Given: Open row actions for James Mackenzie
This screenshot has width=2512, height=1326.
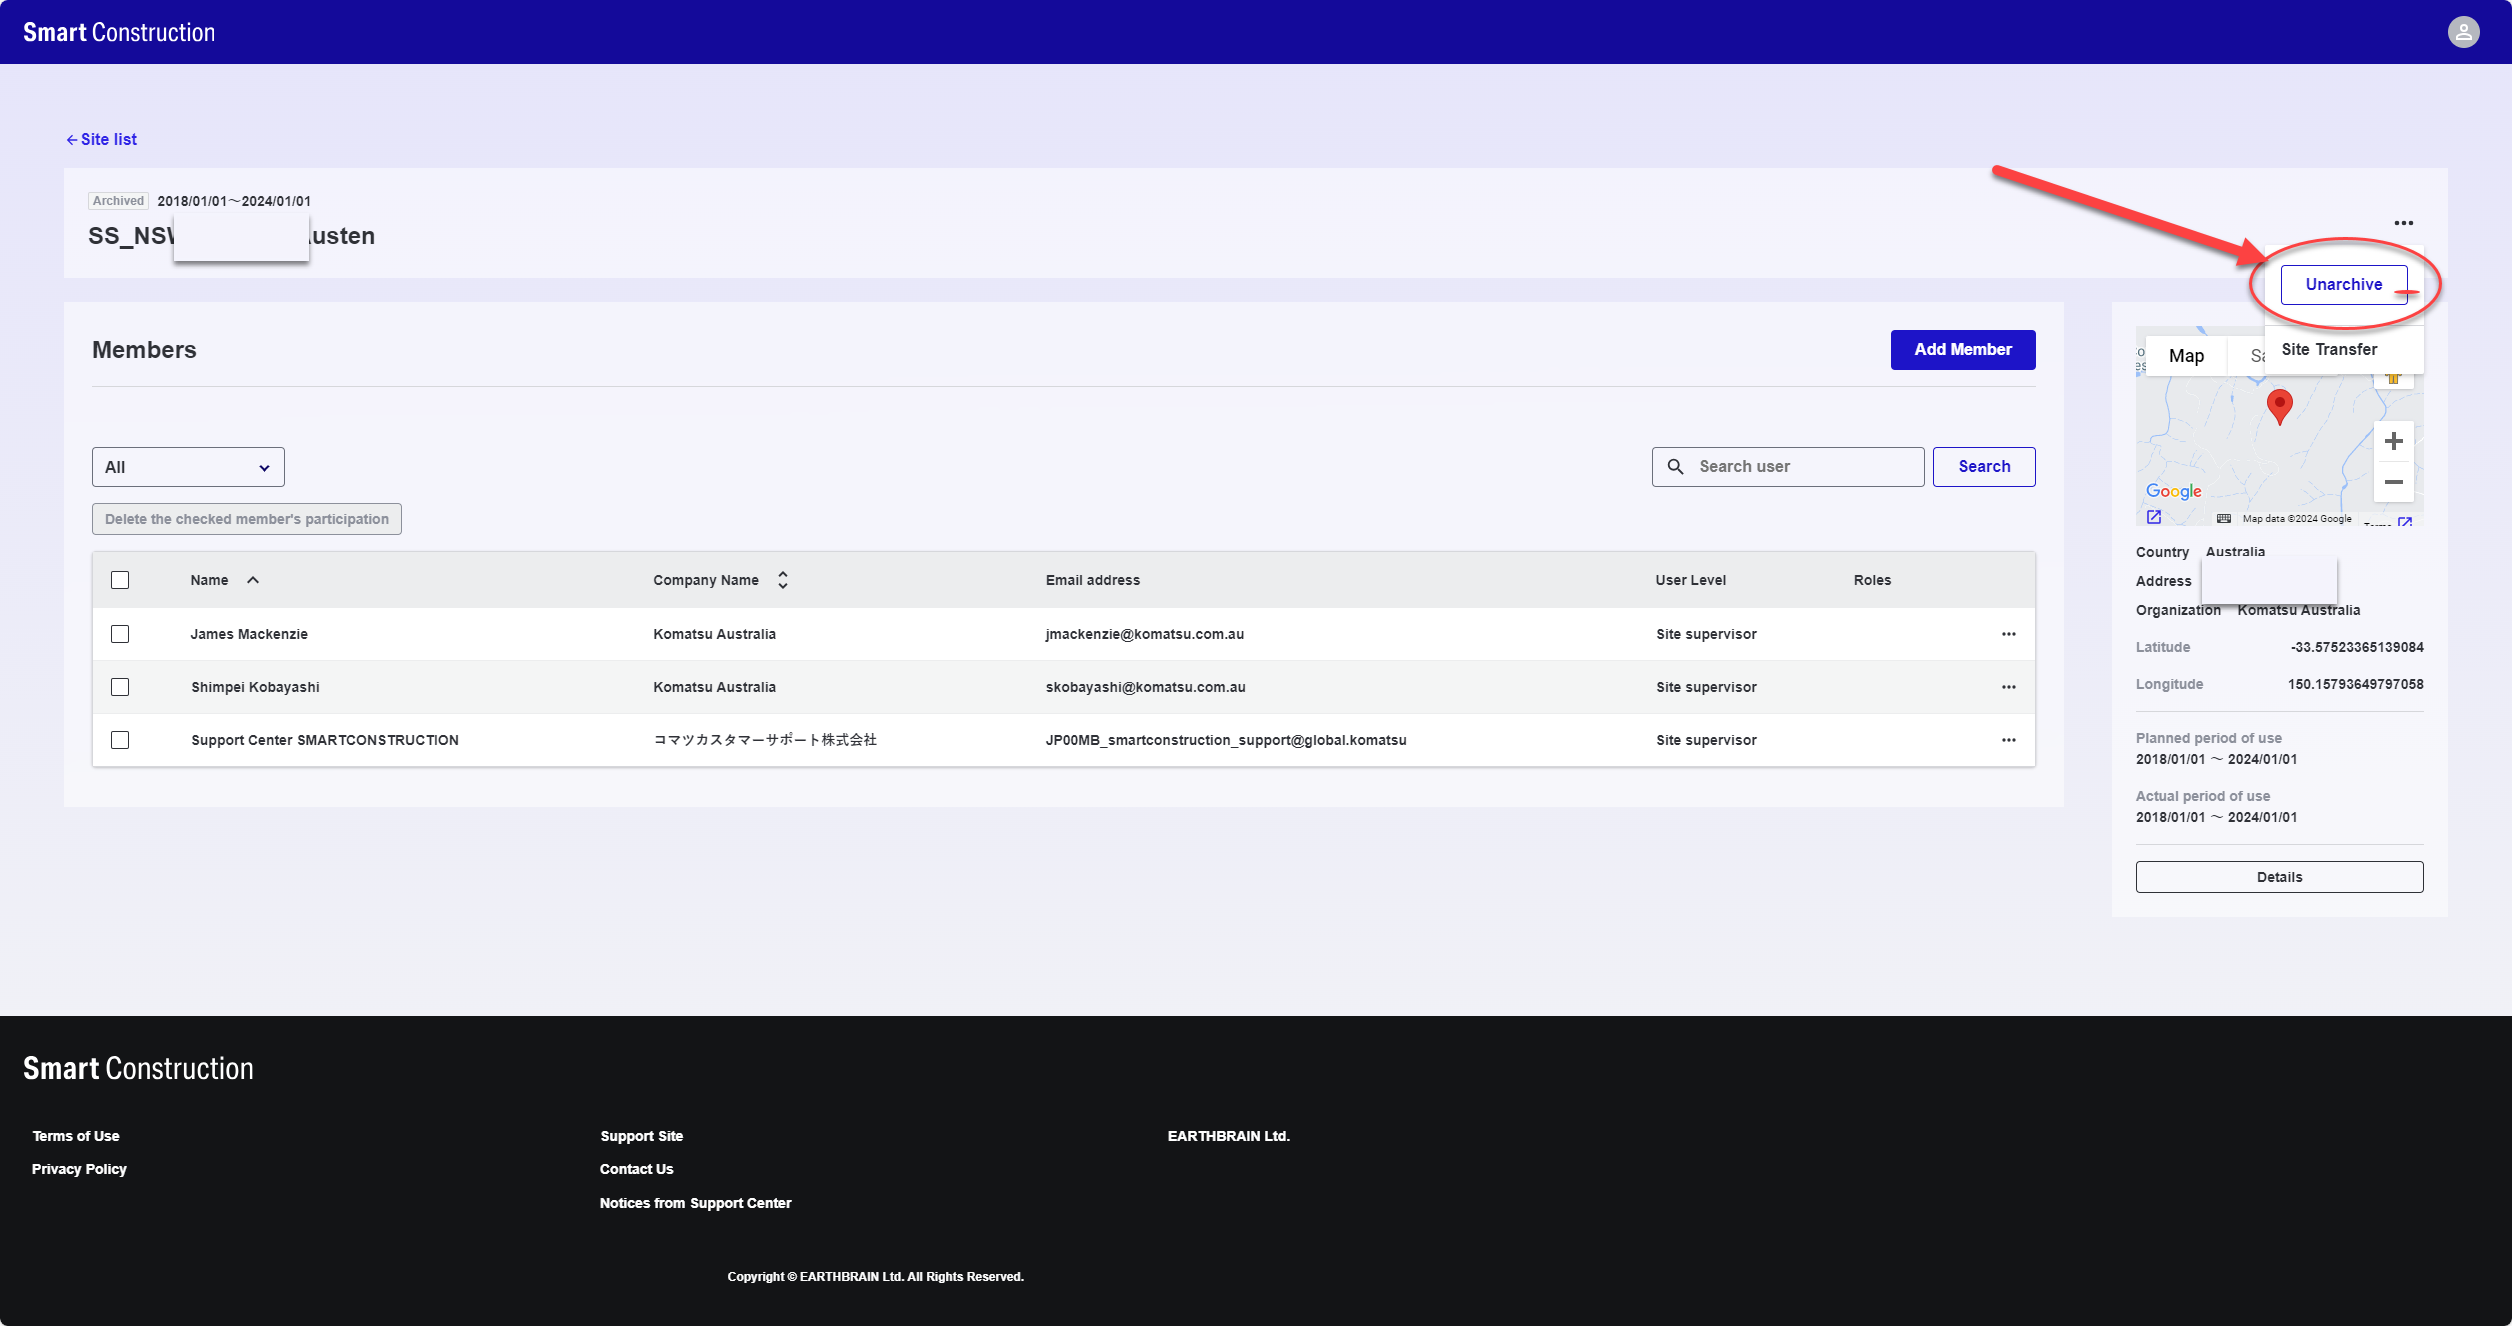Looking at the screenshot, I should click(2008, 634).
